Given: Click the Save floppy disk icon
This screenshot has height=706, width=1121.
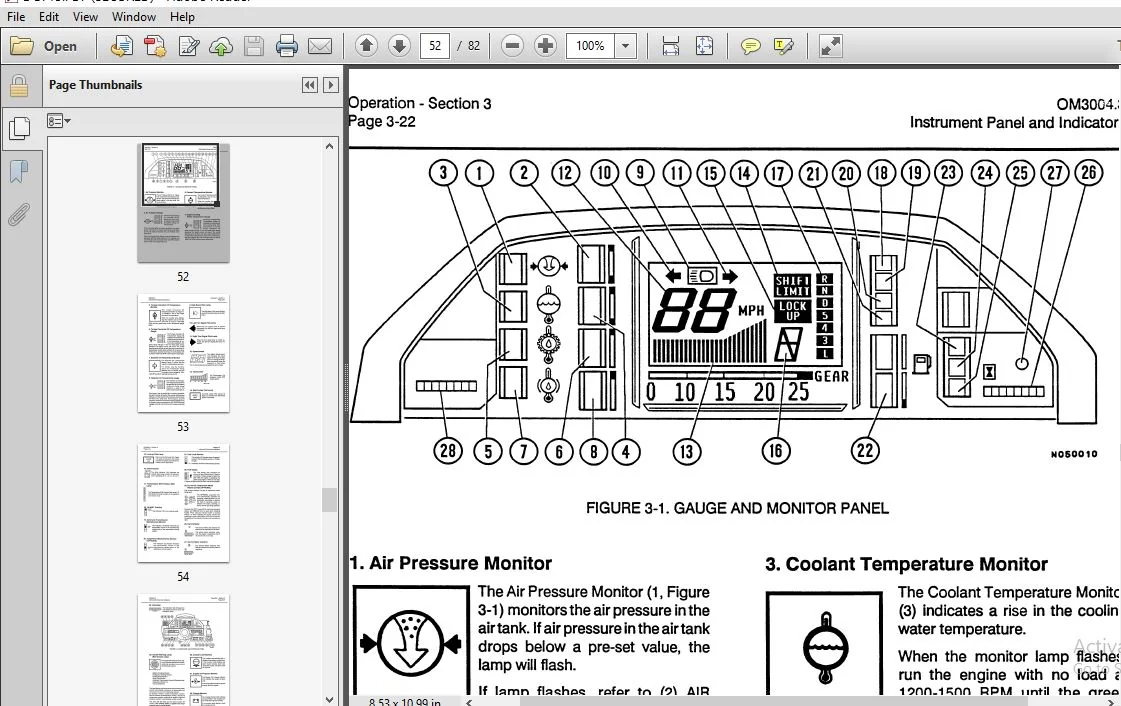Looking at the screenshot, I should coord(254,46).
